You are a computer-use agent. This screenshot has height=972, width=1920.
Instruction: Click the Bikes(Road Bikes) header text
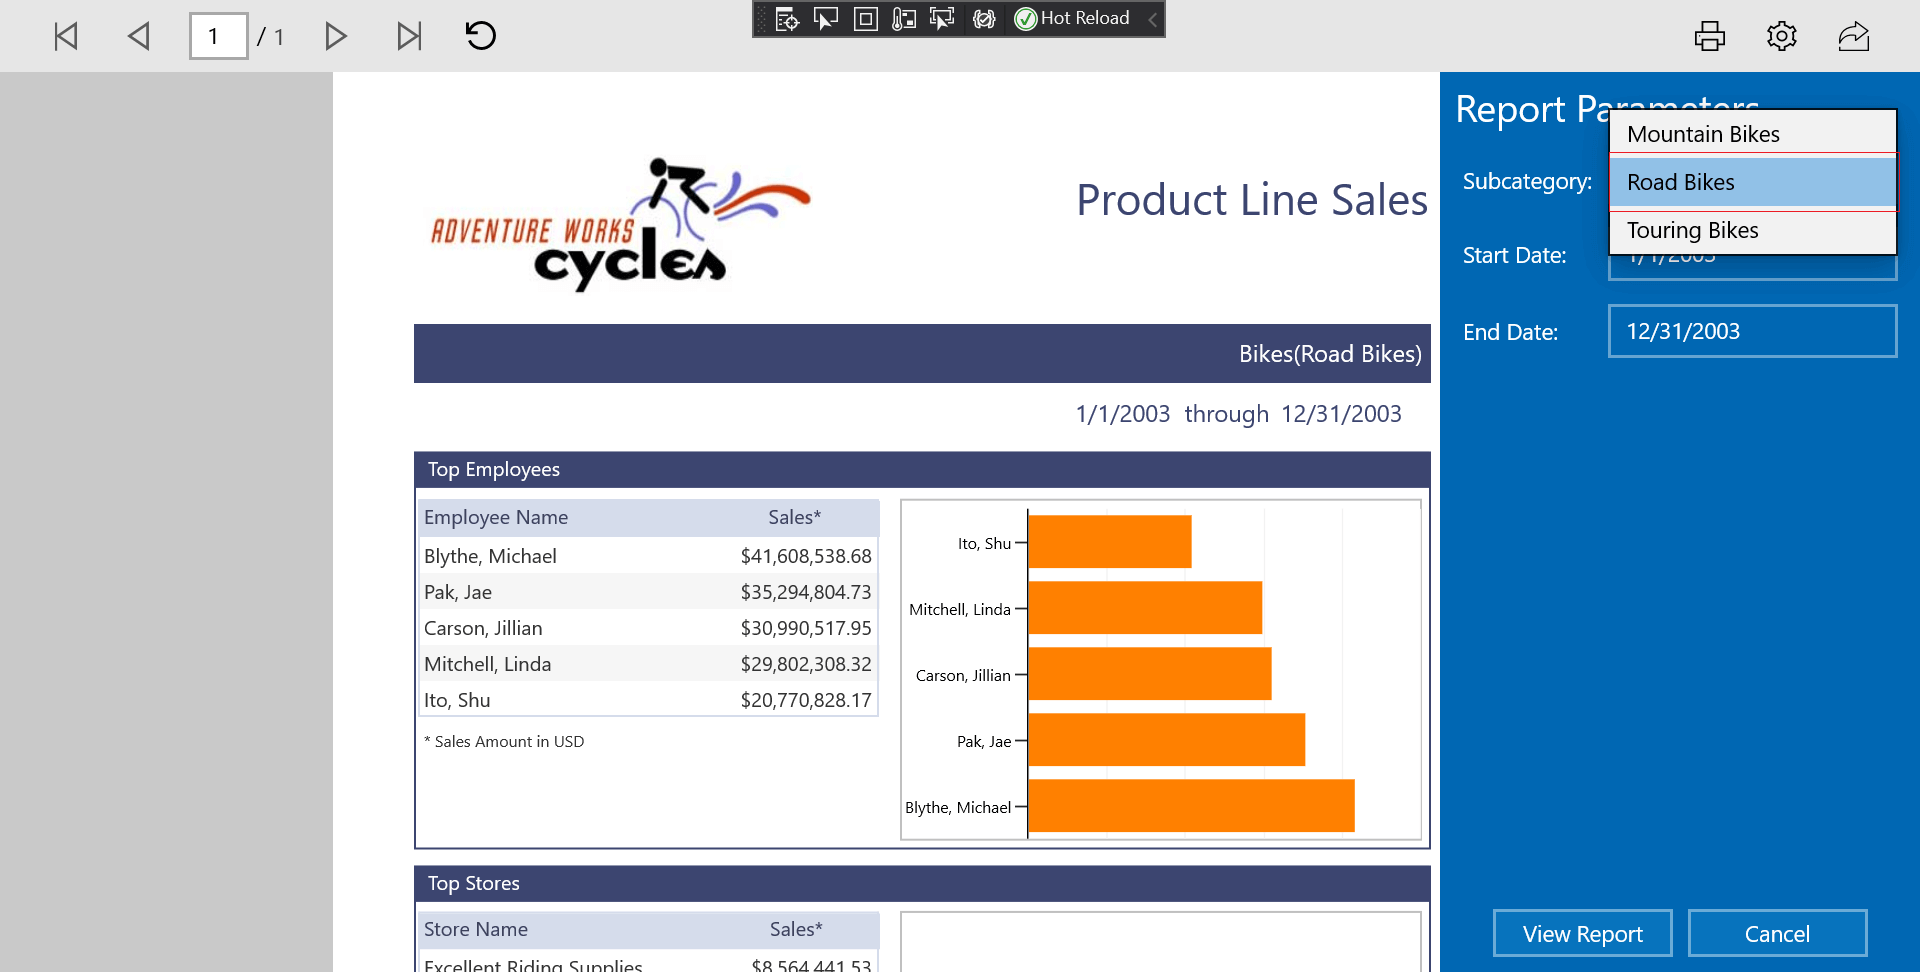(1330, 354)
